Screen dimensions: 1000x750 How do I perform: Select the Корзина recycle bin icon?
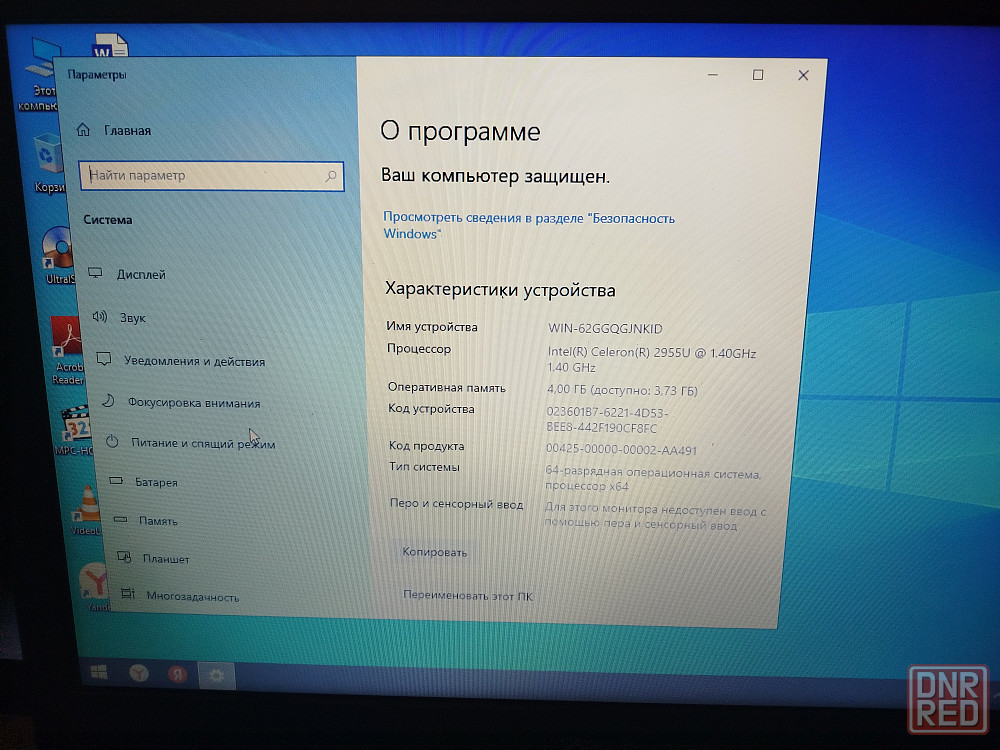48,163
